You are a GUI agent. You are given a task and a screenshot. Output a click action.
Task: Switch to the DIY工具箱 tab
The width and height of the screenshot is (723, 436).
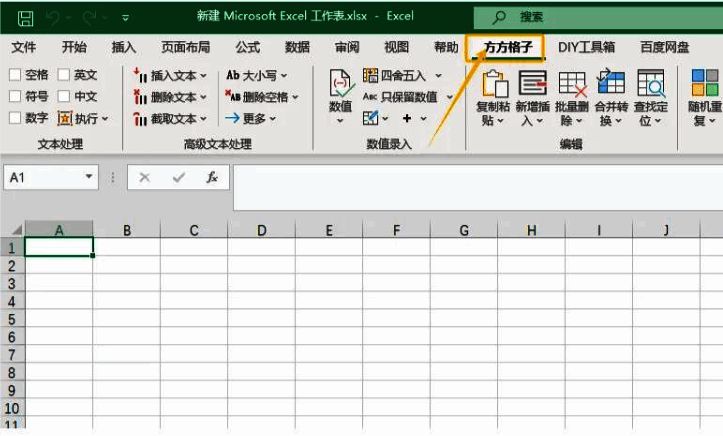[x=586, y=47]
